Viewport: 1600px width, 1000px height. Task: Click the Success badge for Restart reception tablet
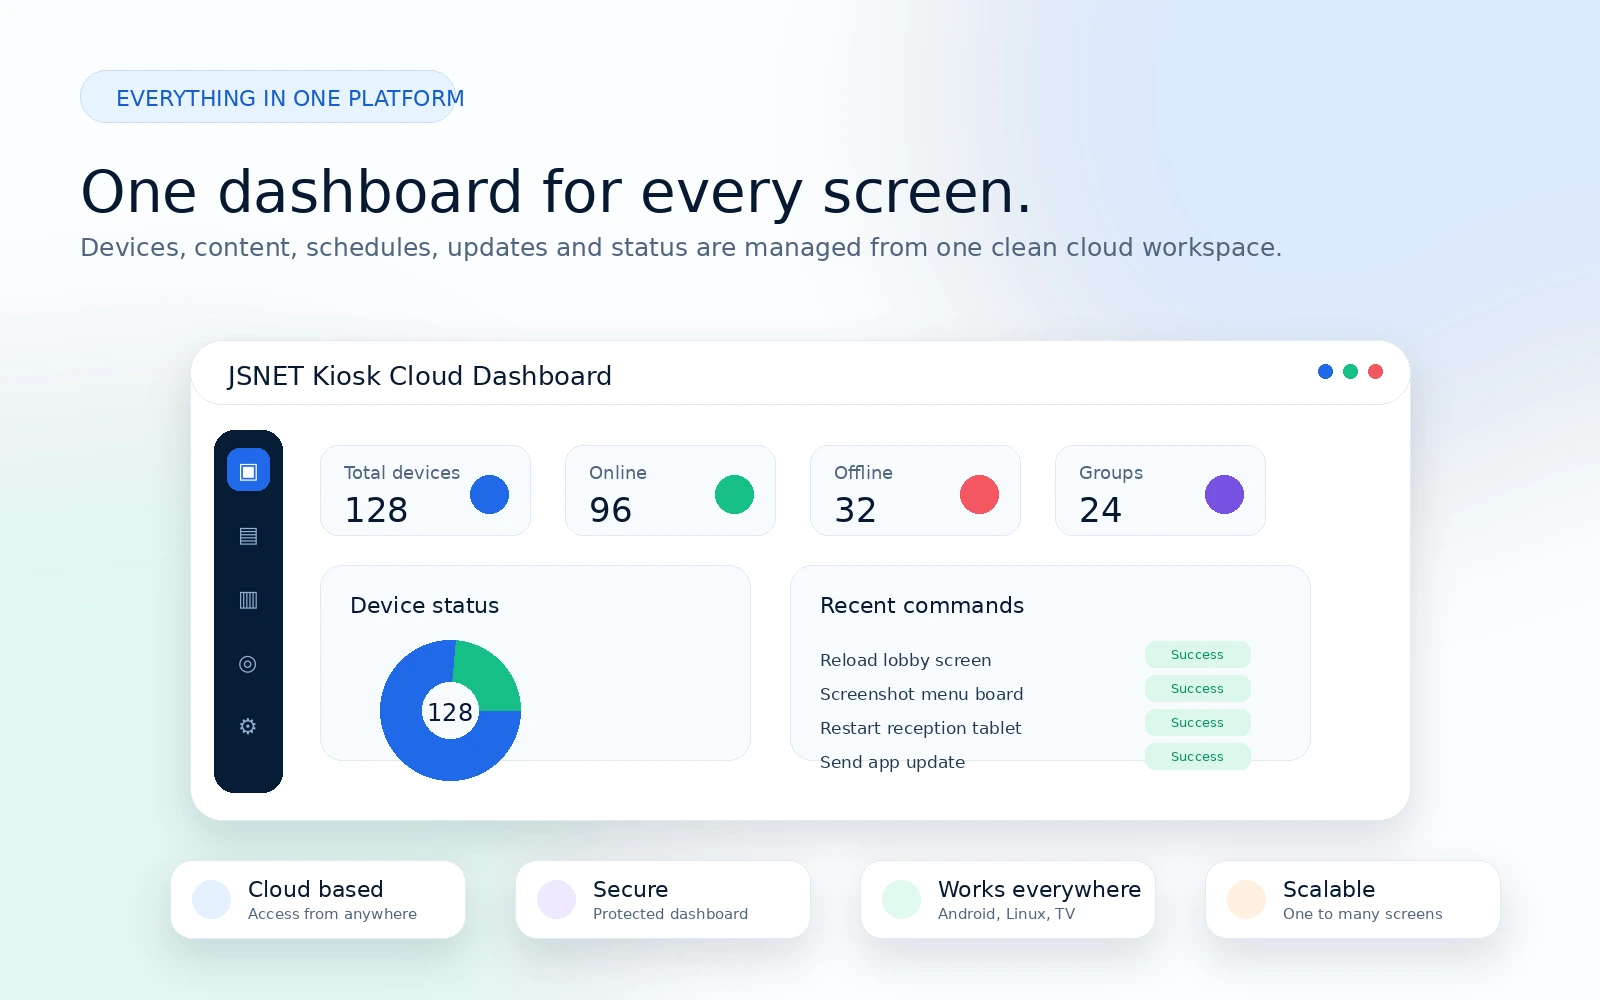1197,722
